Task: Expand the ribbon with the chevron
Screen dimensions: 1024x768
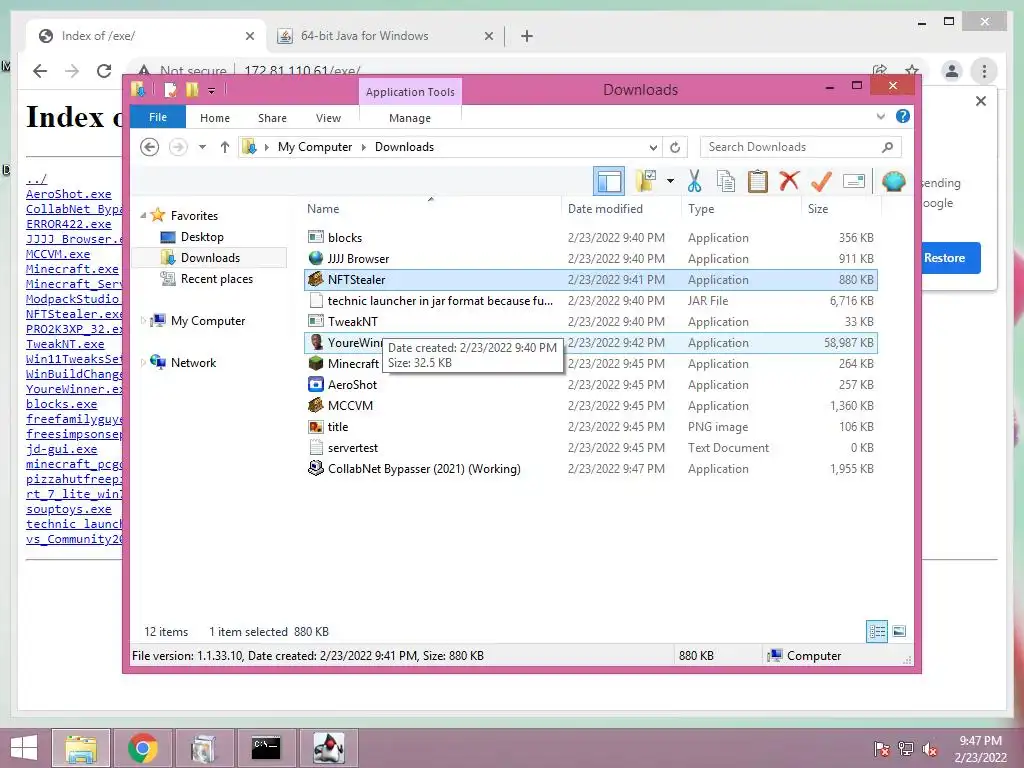Action: pos(880,116)
